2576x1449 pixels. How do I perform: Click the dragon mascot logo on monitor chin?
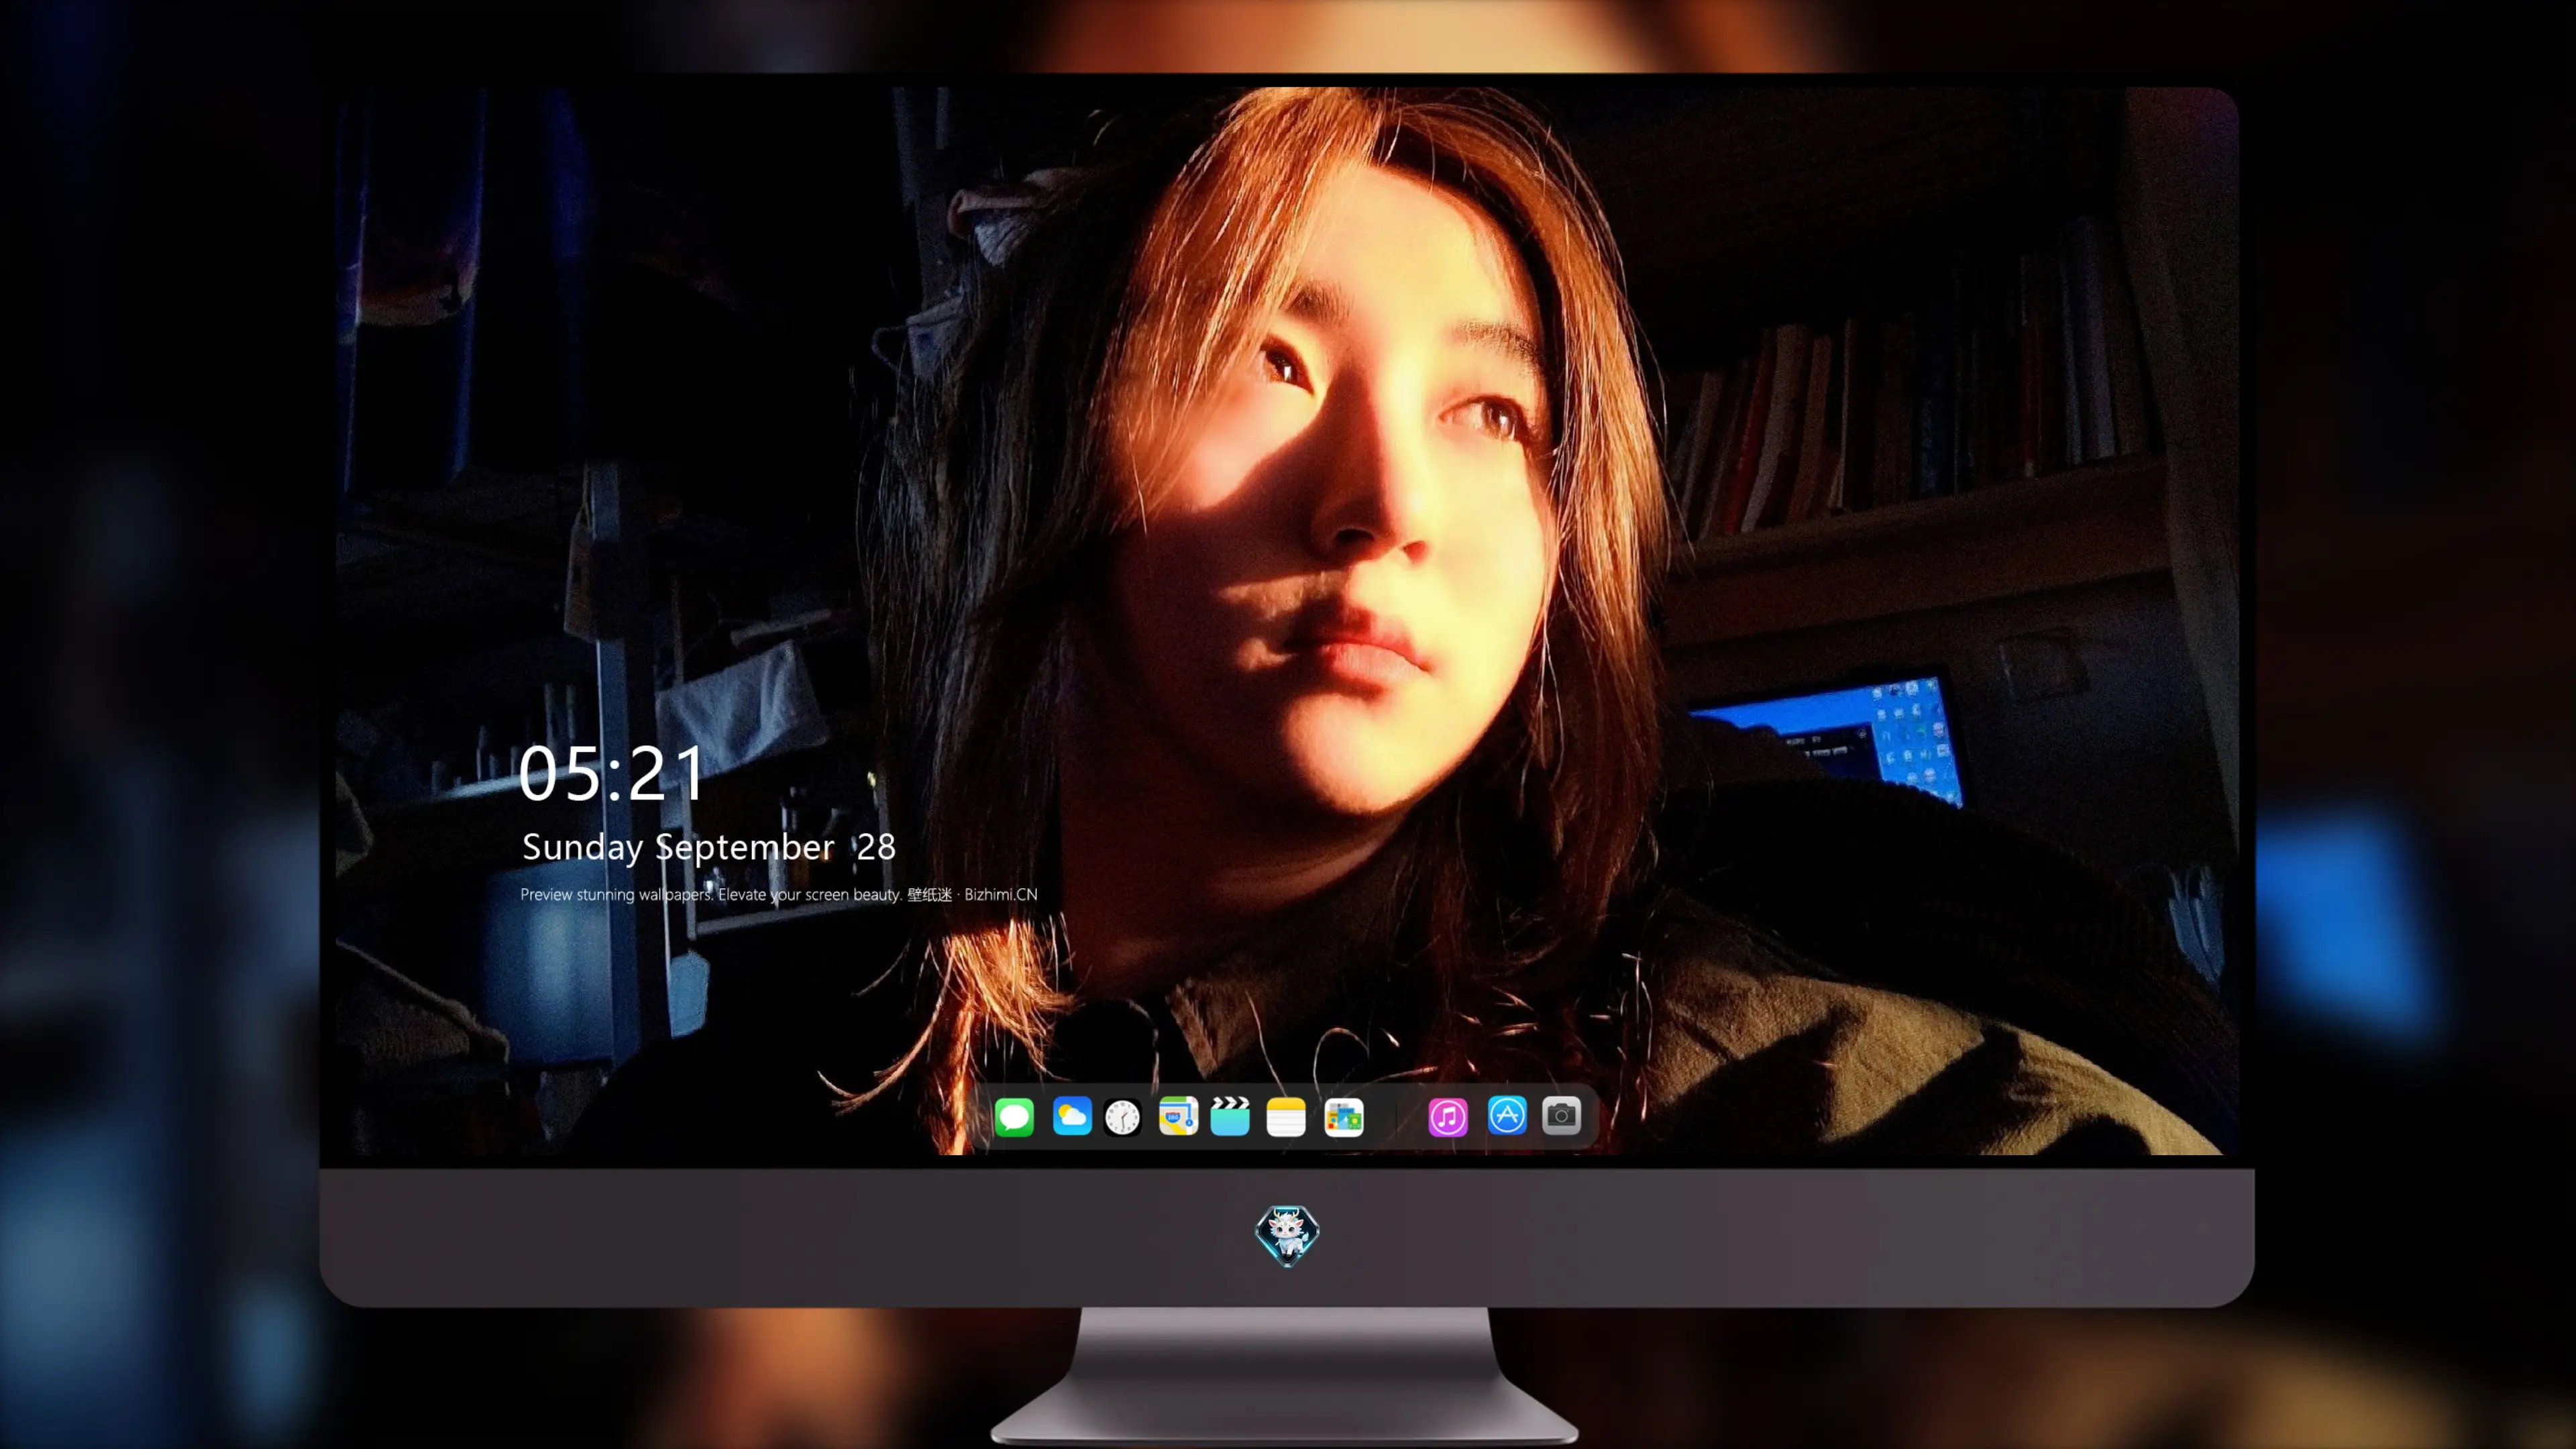[1287, 1236]
